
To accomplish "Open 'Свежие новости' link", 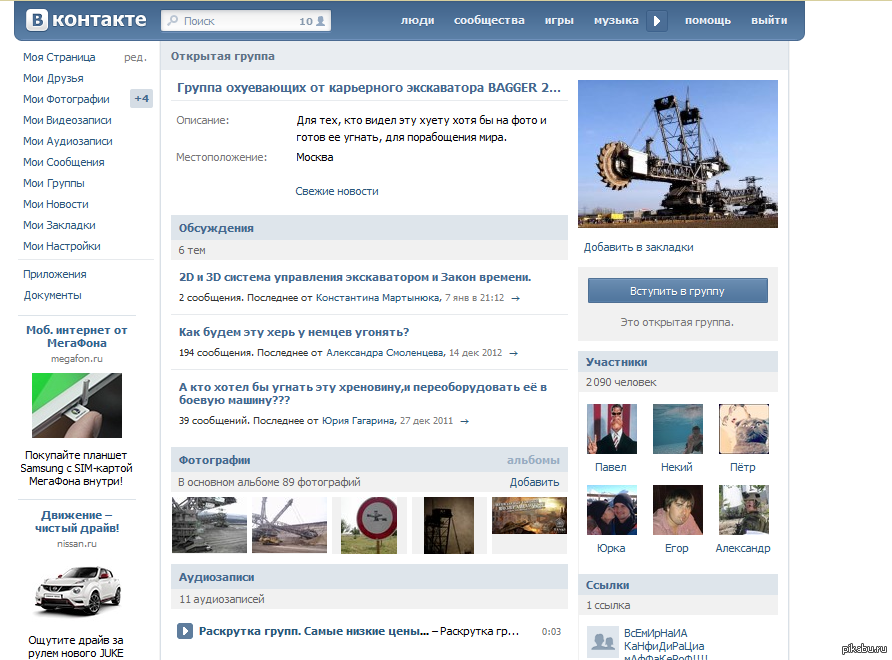I will point(337,191).
